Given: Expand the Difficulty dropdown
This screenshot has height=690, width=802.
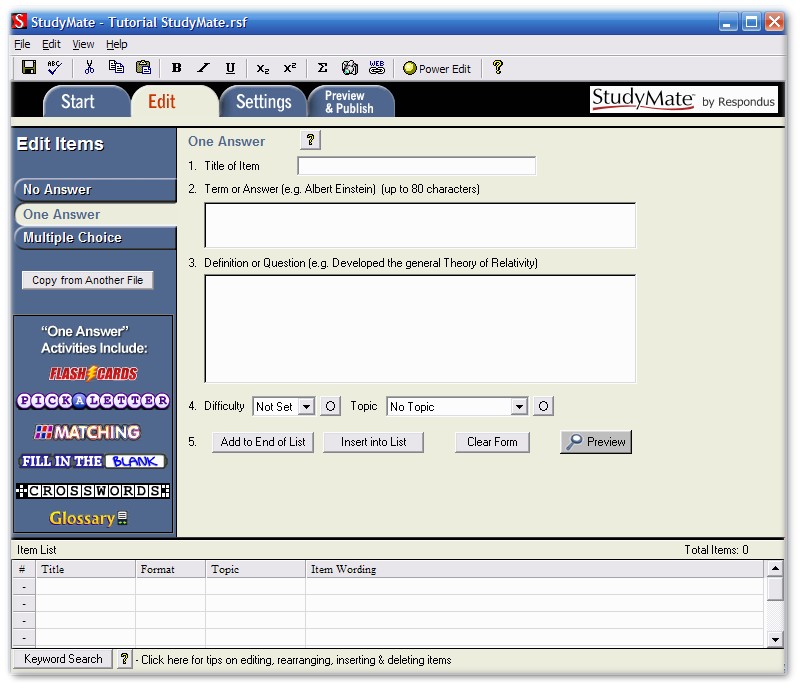Looking at the screenshot, I should [x=306, y=407].
